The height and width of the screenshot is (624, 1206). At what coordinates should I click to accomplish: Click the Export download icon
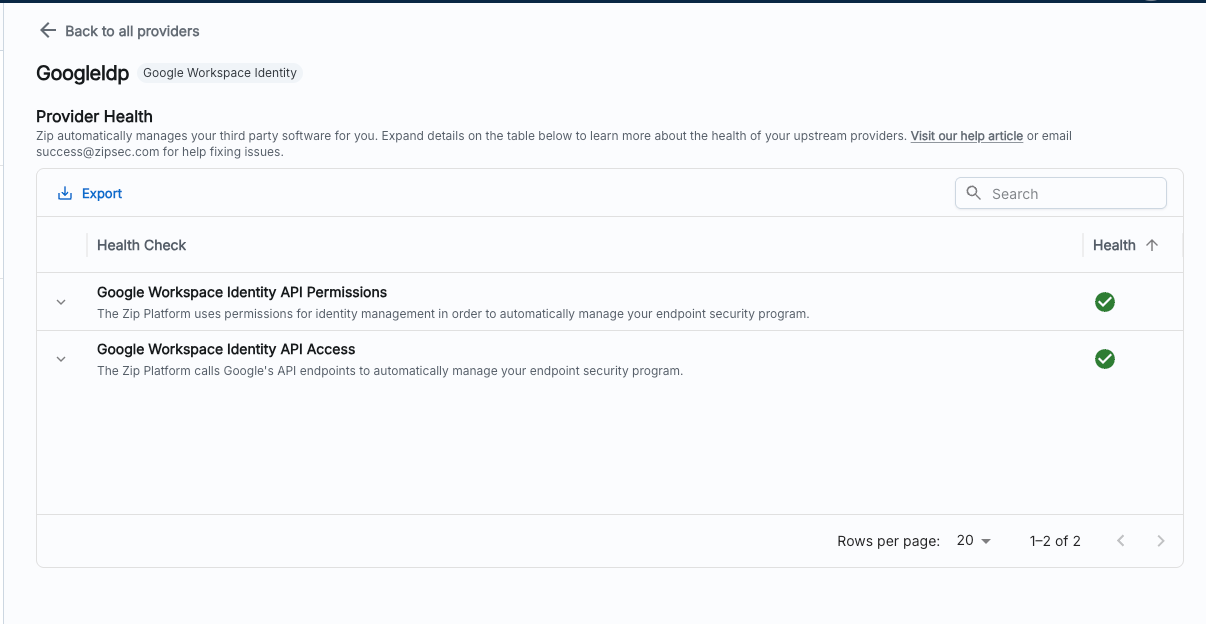tap(65, 194)
